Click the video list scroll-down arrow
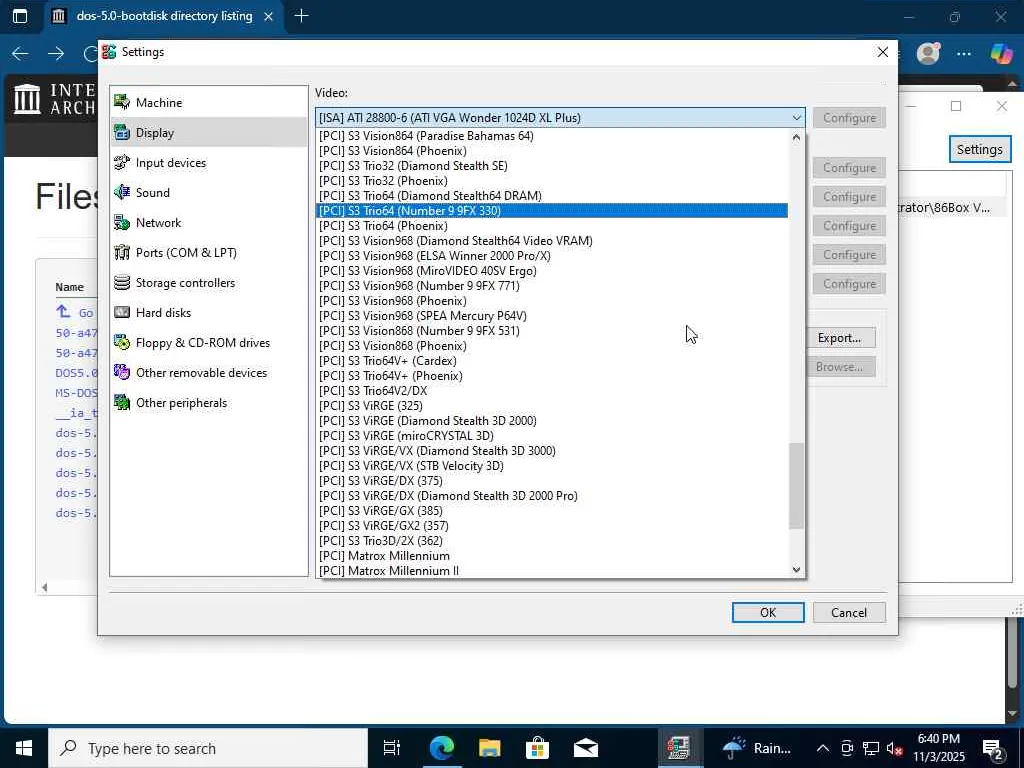The width and height of the screenshot is (1024, 768). pyautogui.click(x=796, y=569)
